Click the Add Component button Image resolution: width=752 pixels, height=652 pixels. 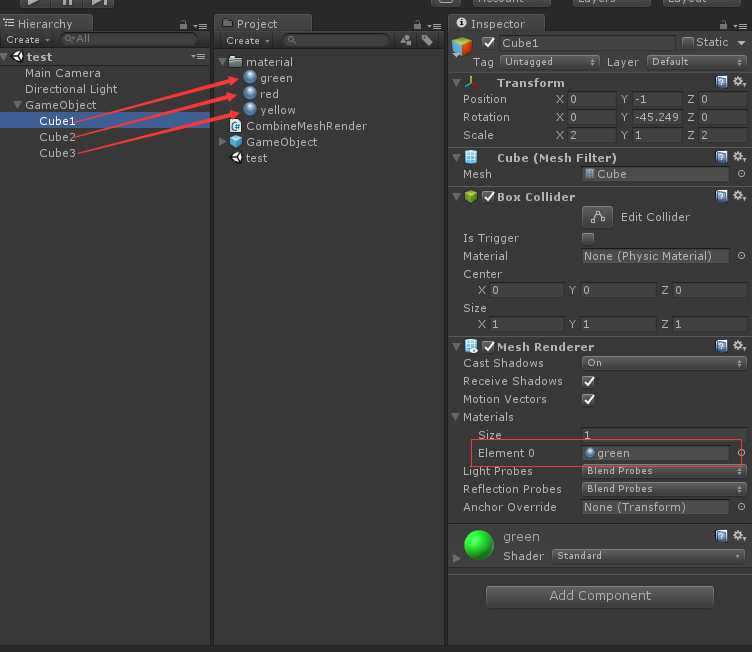point(599,596)
